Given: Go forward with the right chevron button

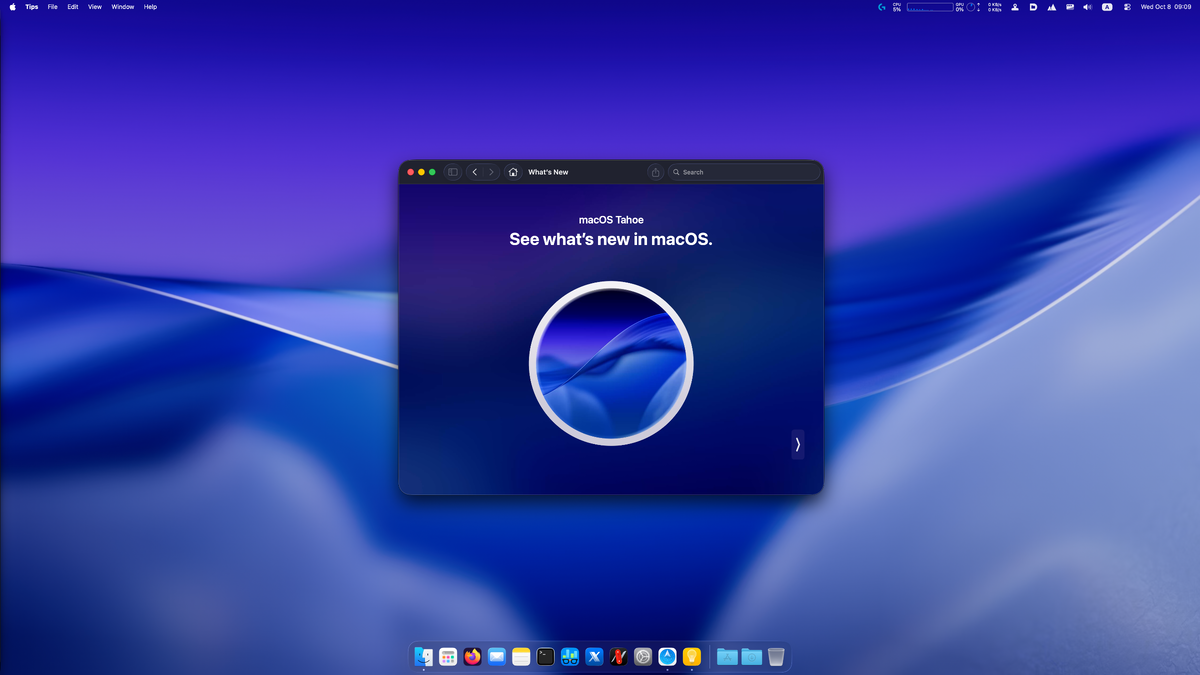Looking at the screenshot, I should pyautogui.click(x=491, y=172).
